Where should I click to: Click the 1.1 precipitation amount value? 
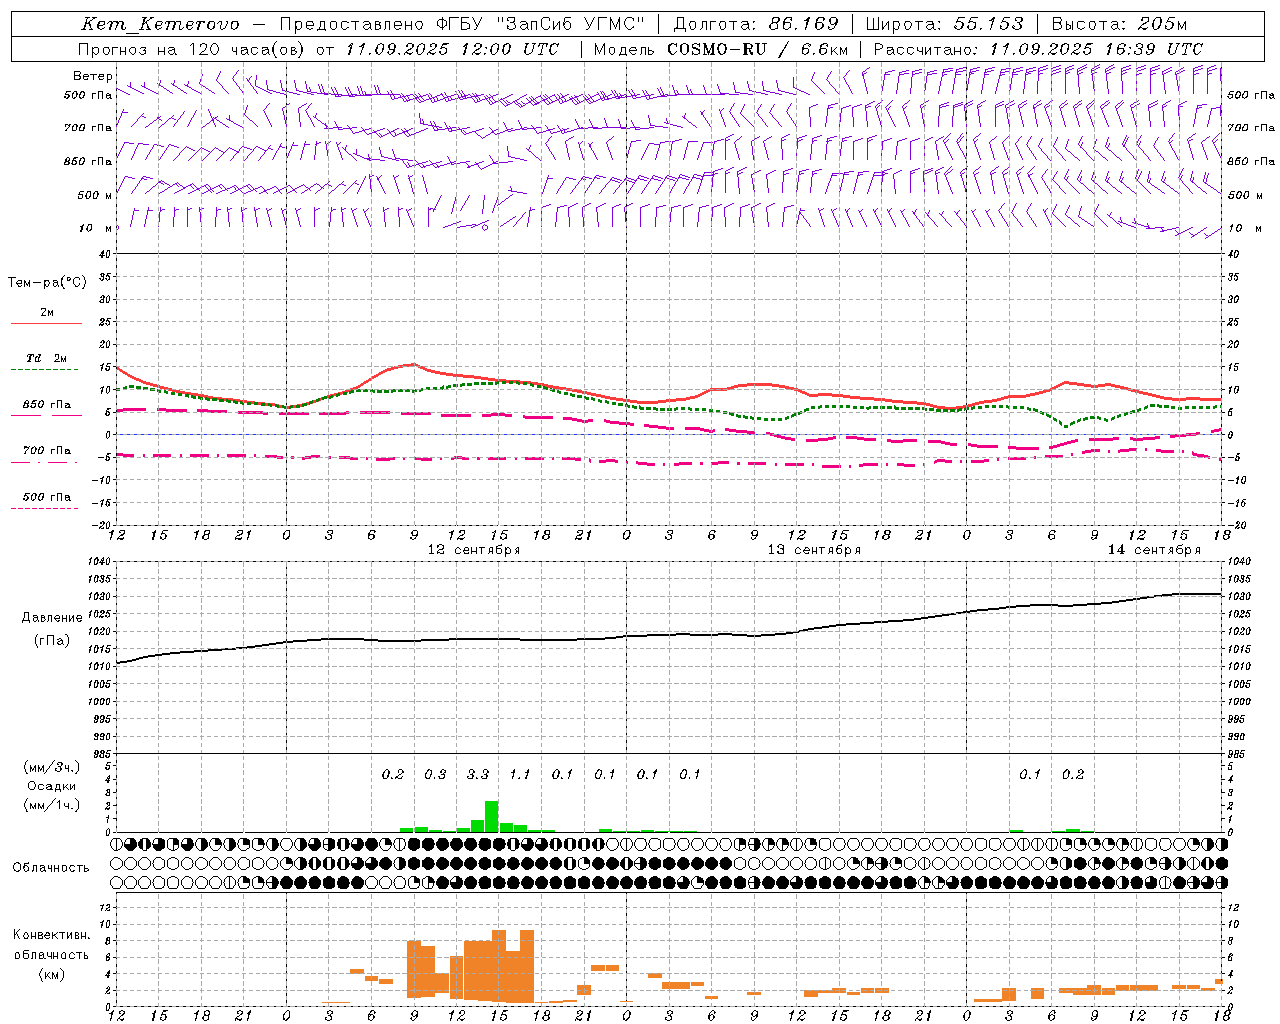(x=520, y=774)
